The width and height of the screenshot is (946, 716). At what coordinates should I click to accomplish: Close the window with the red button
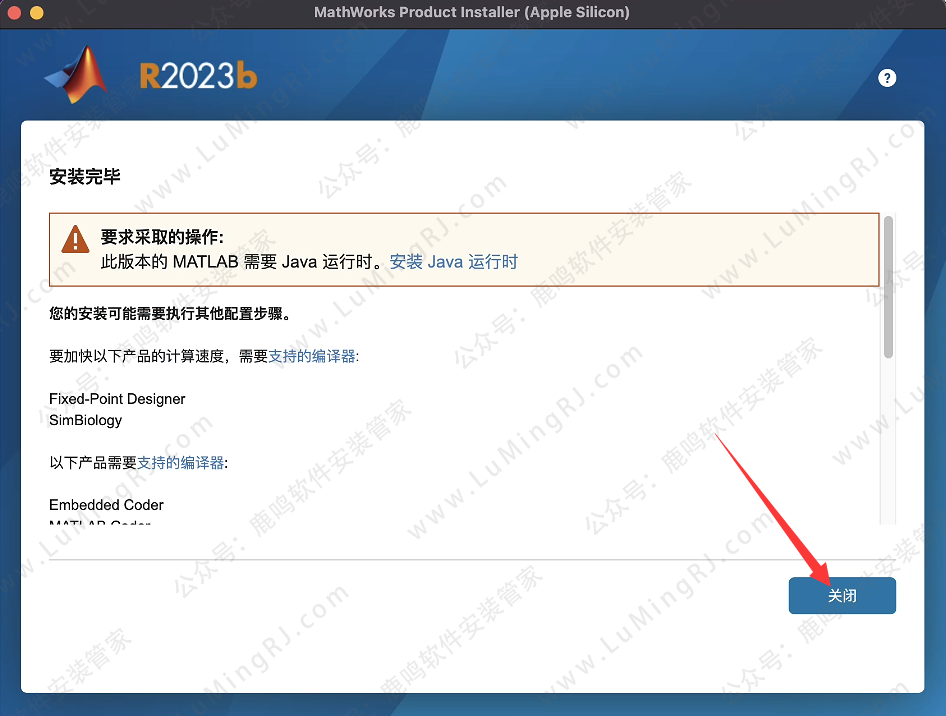tap(15, 13)
